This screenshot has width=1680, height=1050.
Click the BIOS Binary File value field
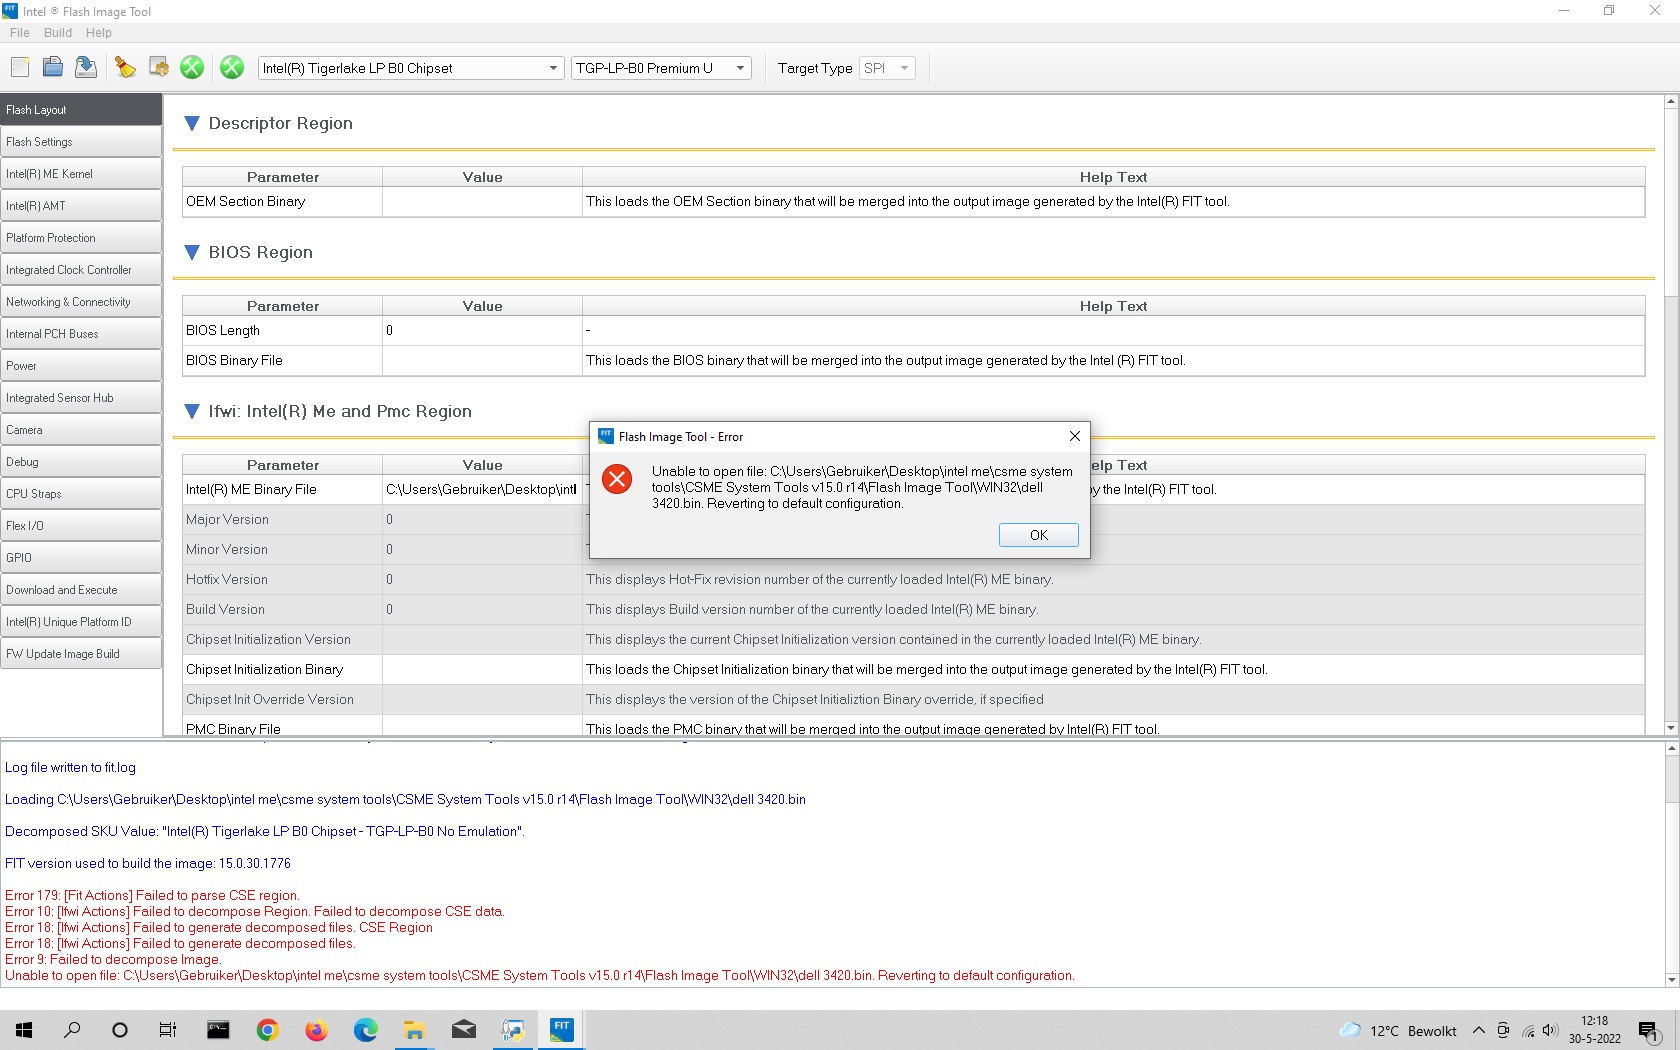pos(482,361)
